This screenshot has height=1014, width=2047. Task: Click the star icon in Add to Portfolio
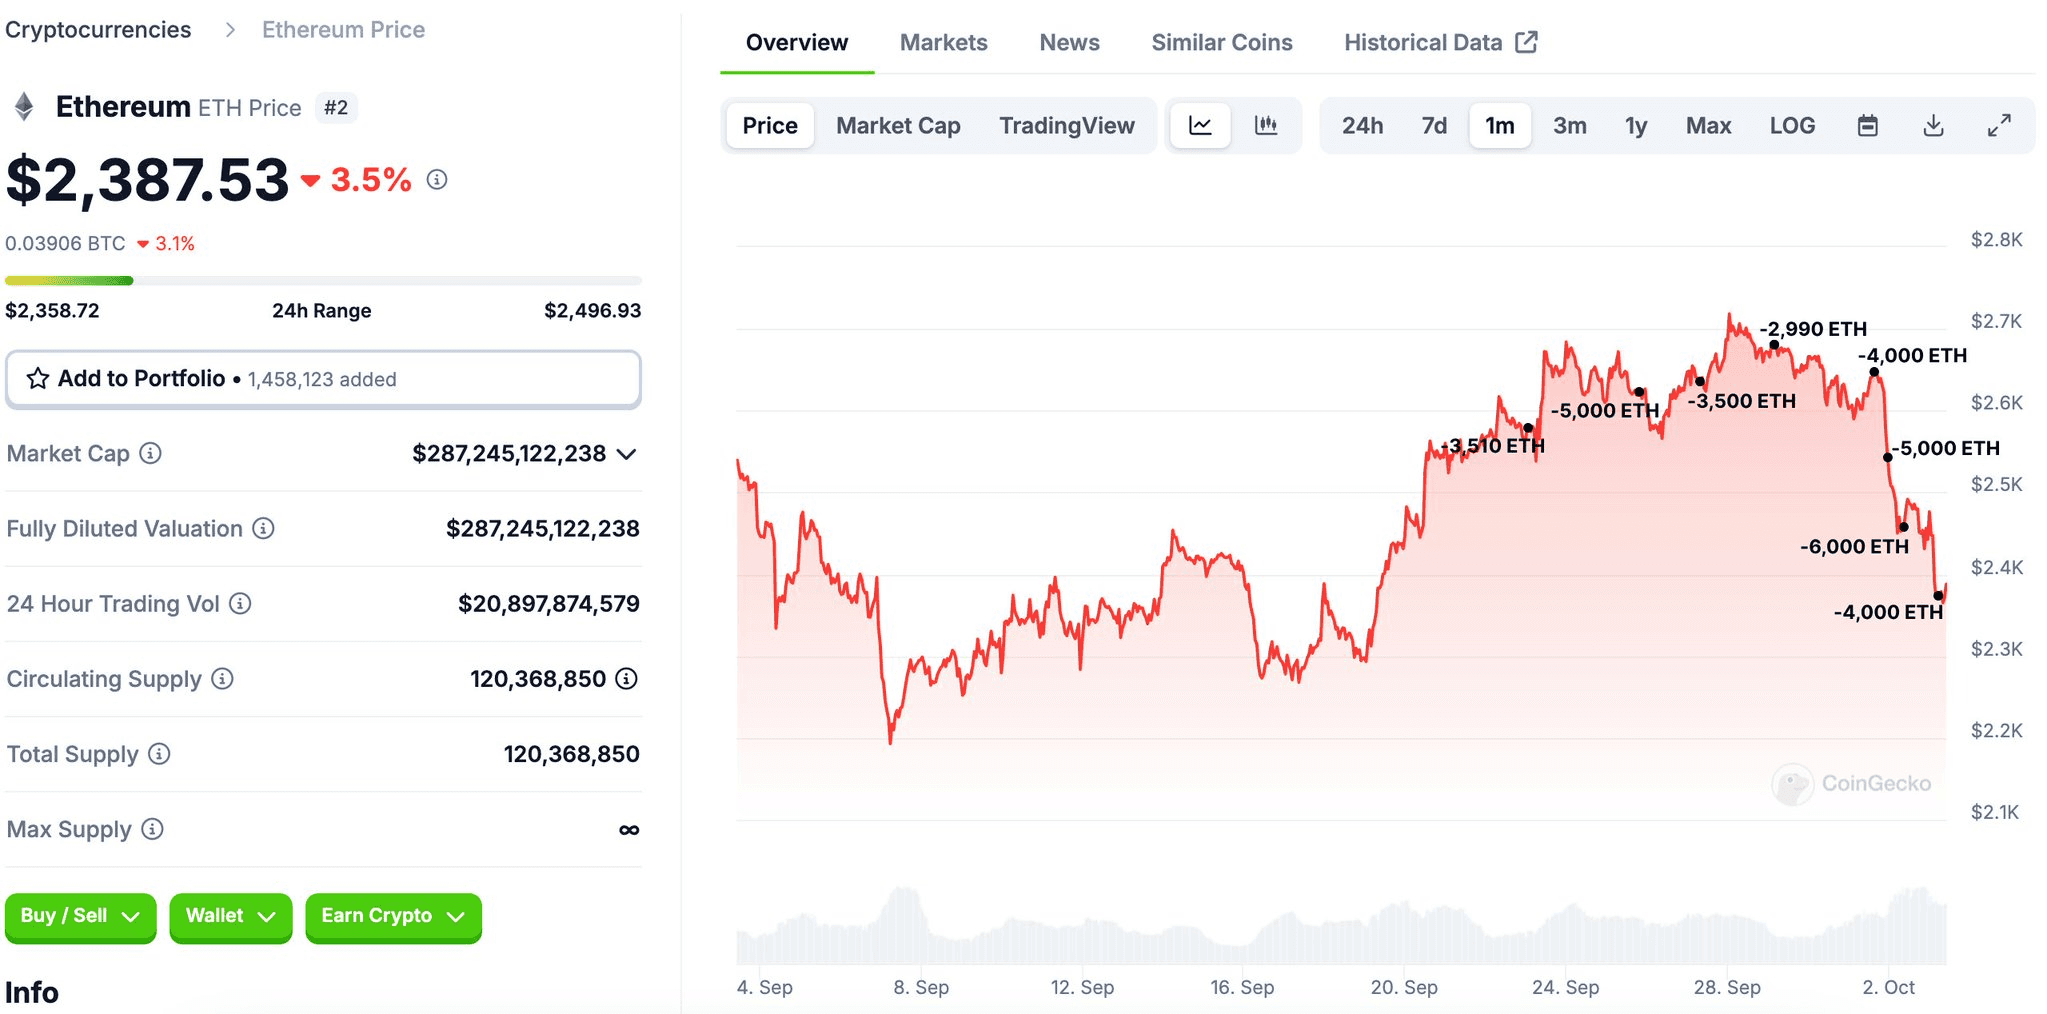coord(38,378)
